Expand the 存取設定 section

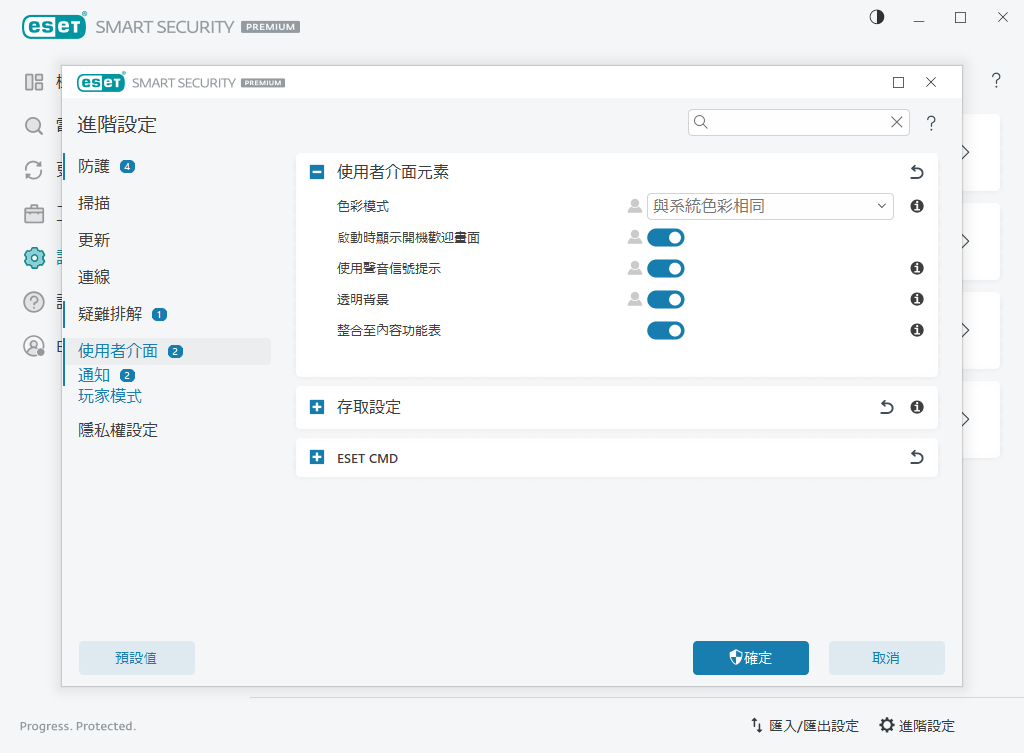(317, 407)
